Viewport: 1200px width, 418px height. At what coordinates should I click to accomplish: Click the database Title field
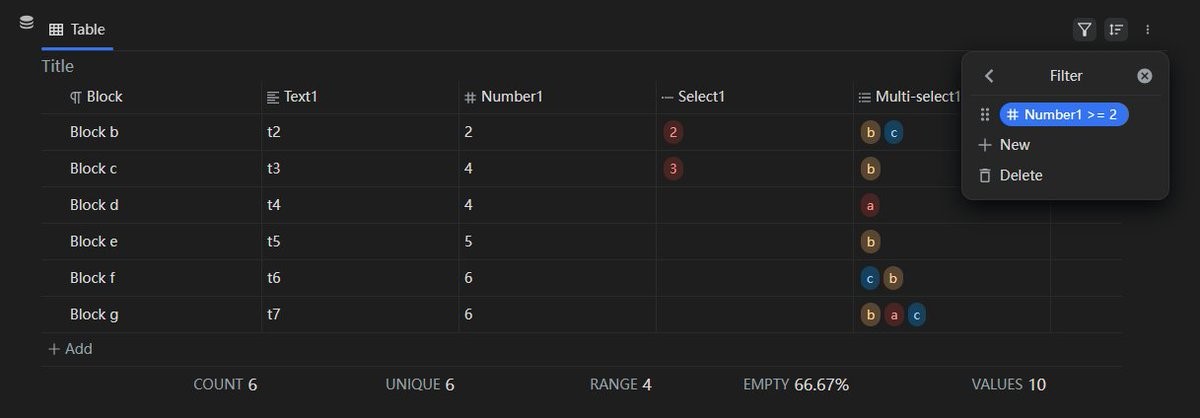(58, 66)
